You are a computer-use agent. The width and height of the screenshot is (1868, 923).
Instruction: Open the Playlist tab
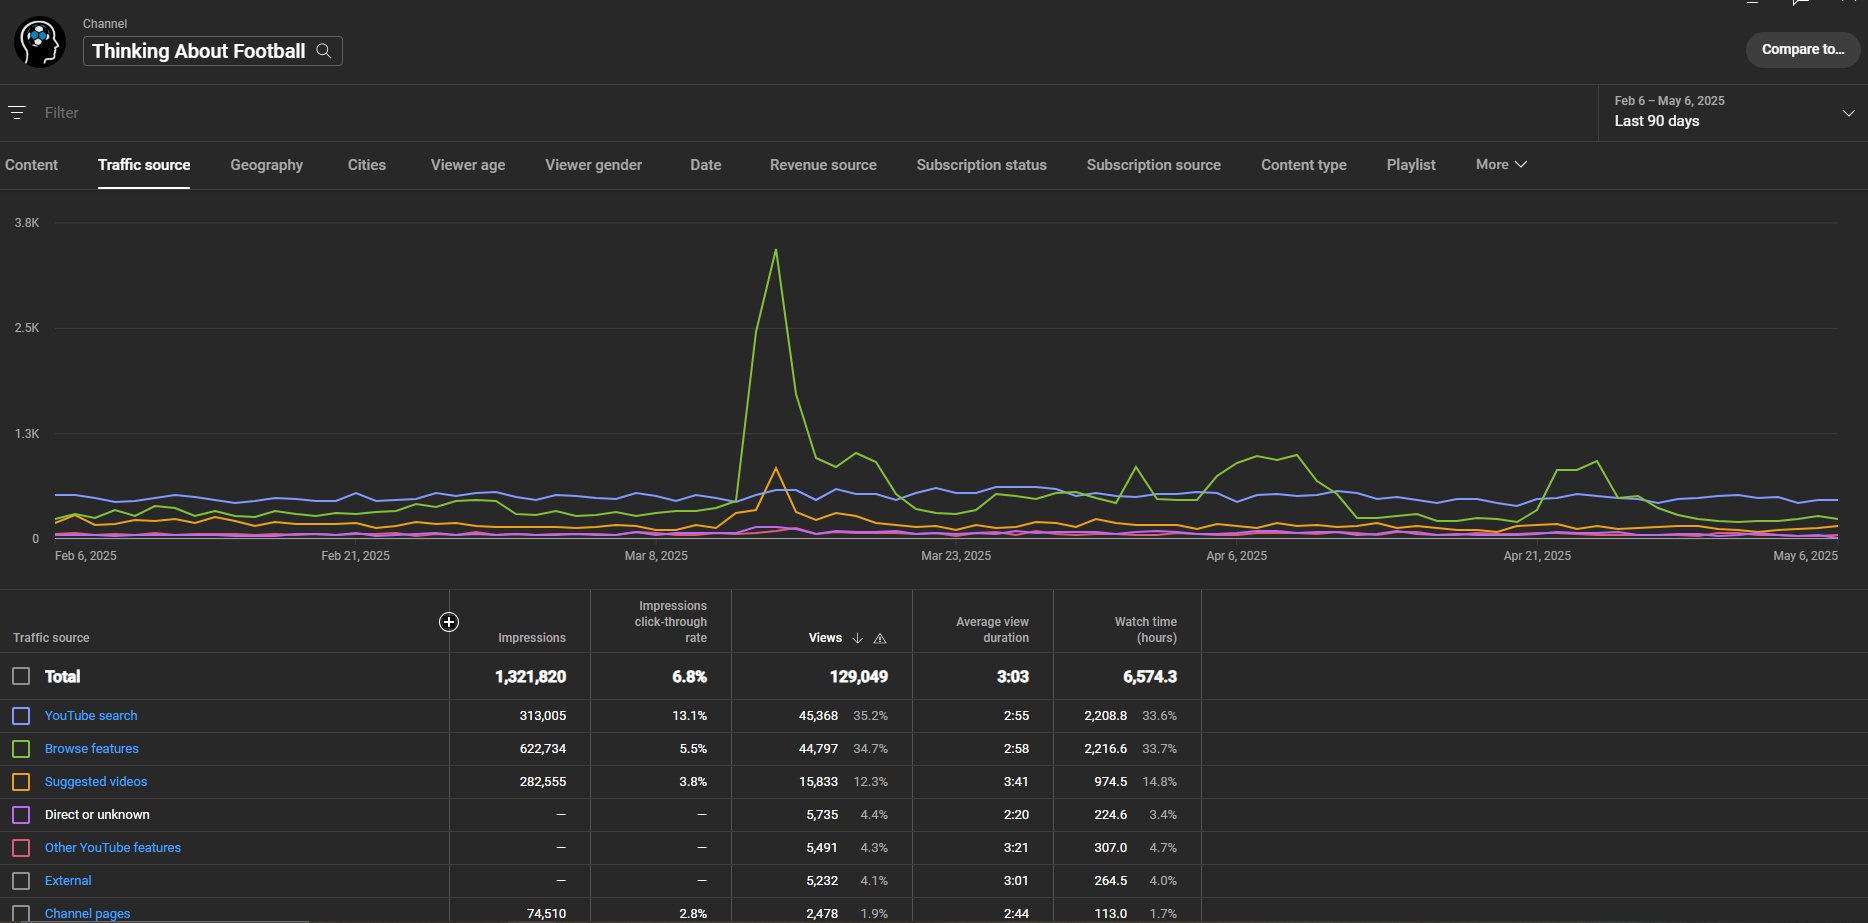pos(1411,165)
